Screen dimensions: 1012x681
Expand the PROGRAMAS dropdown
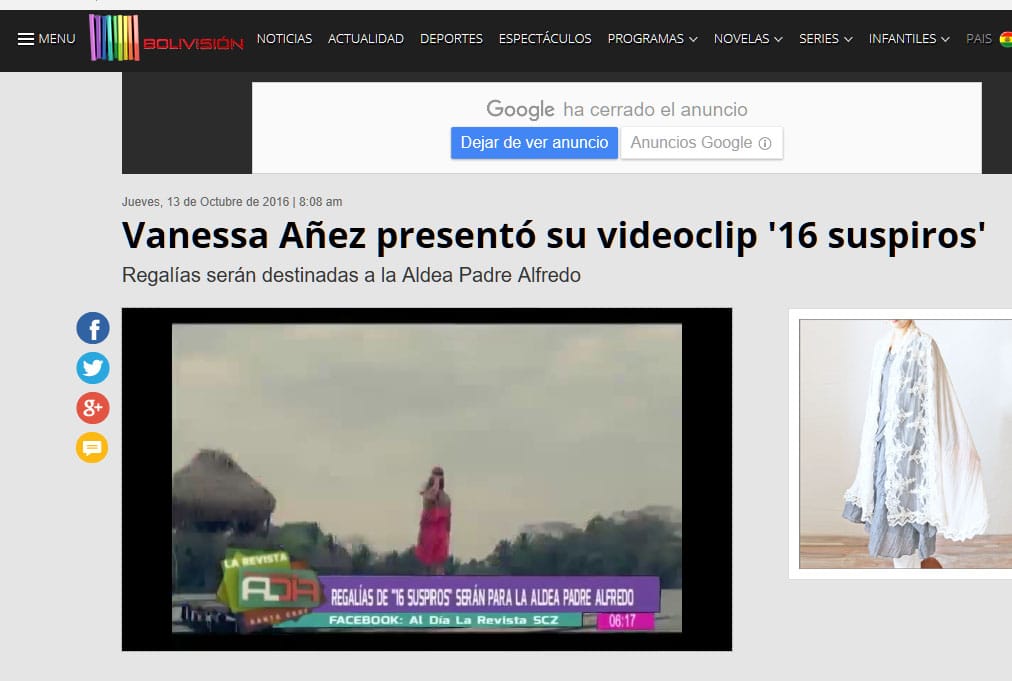tap(653, 39)
